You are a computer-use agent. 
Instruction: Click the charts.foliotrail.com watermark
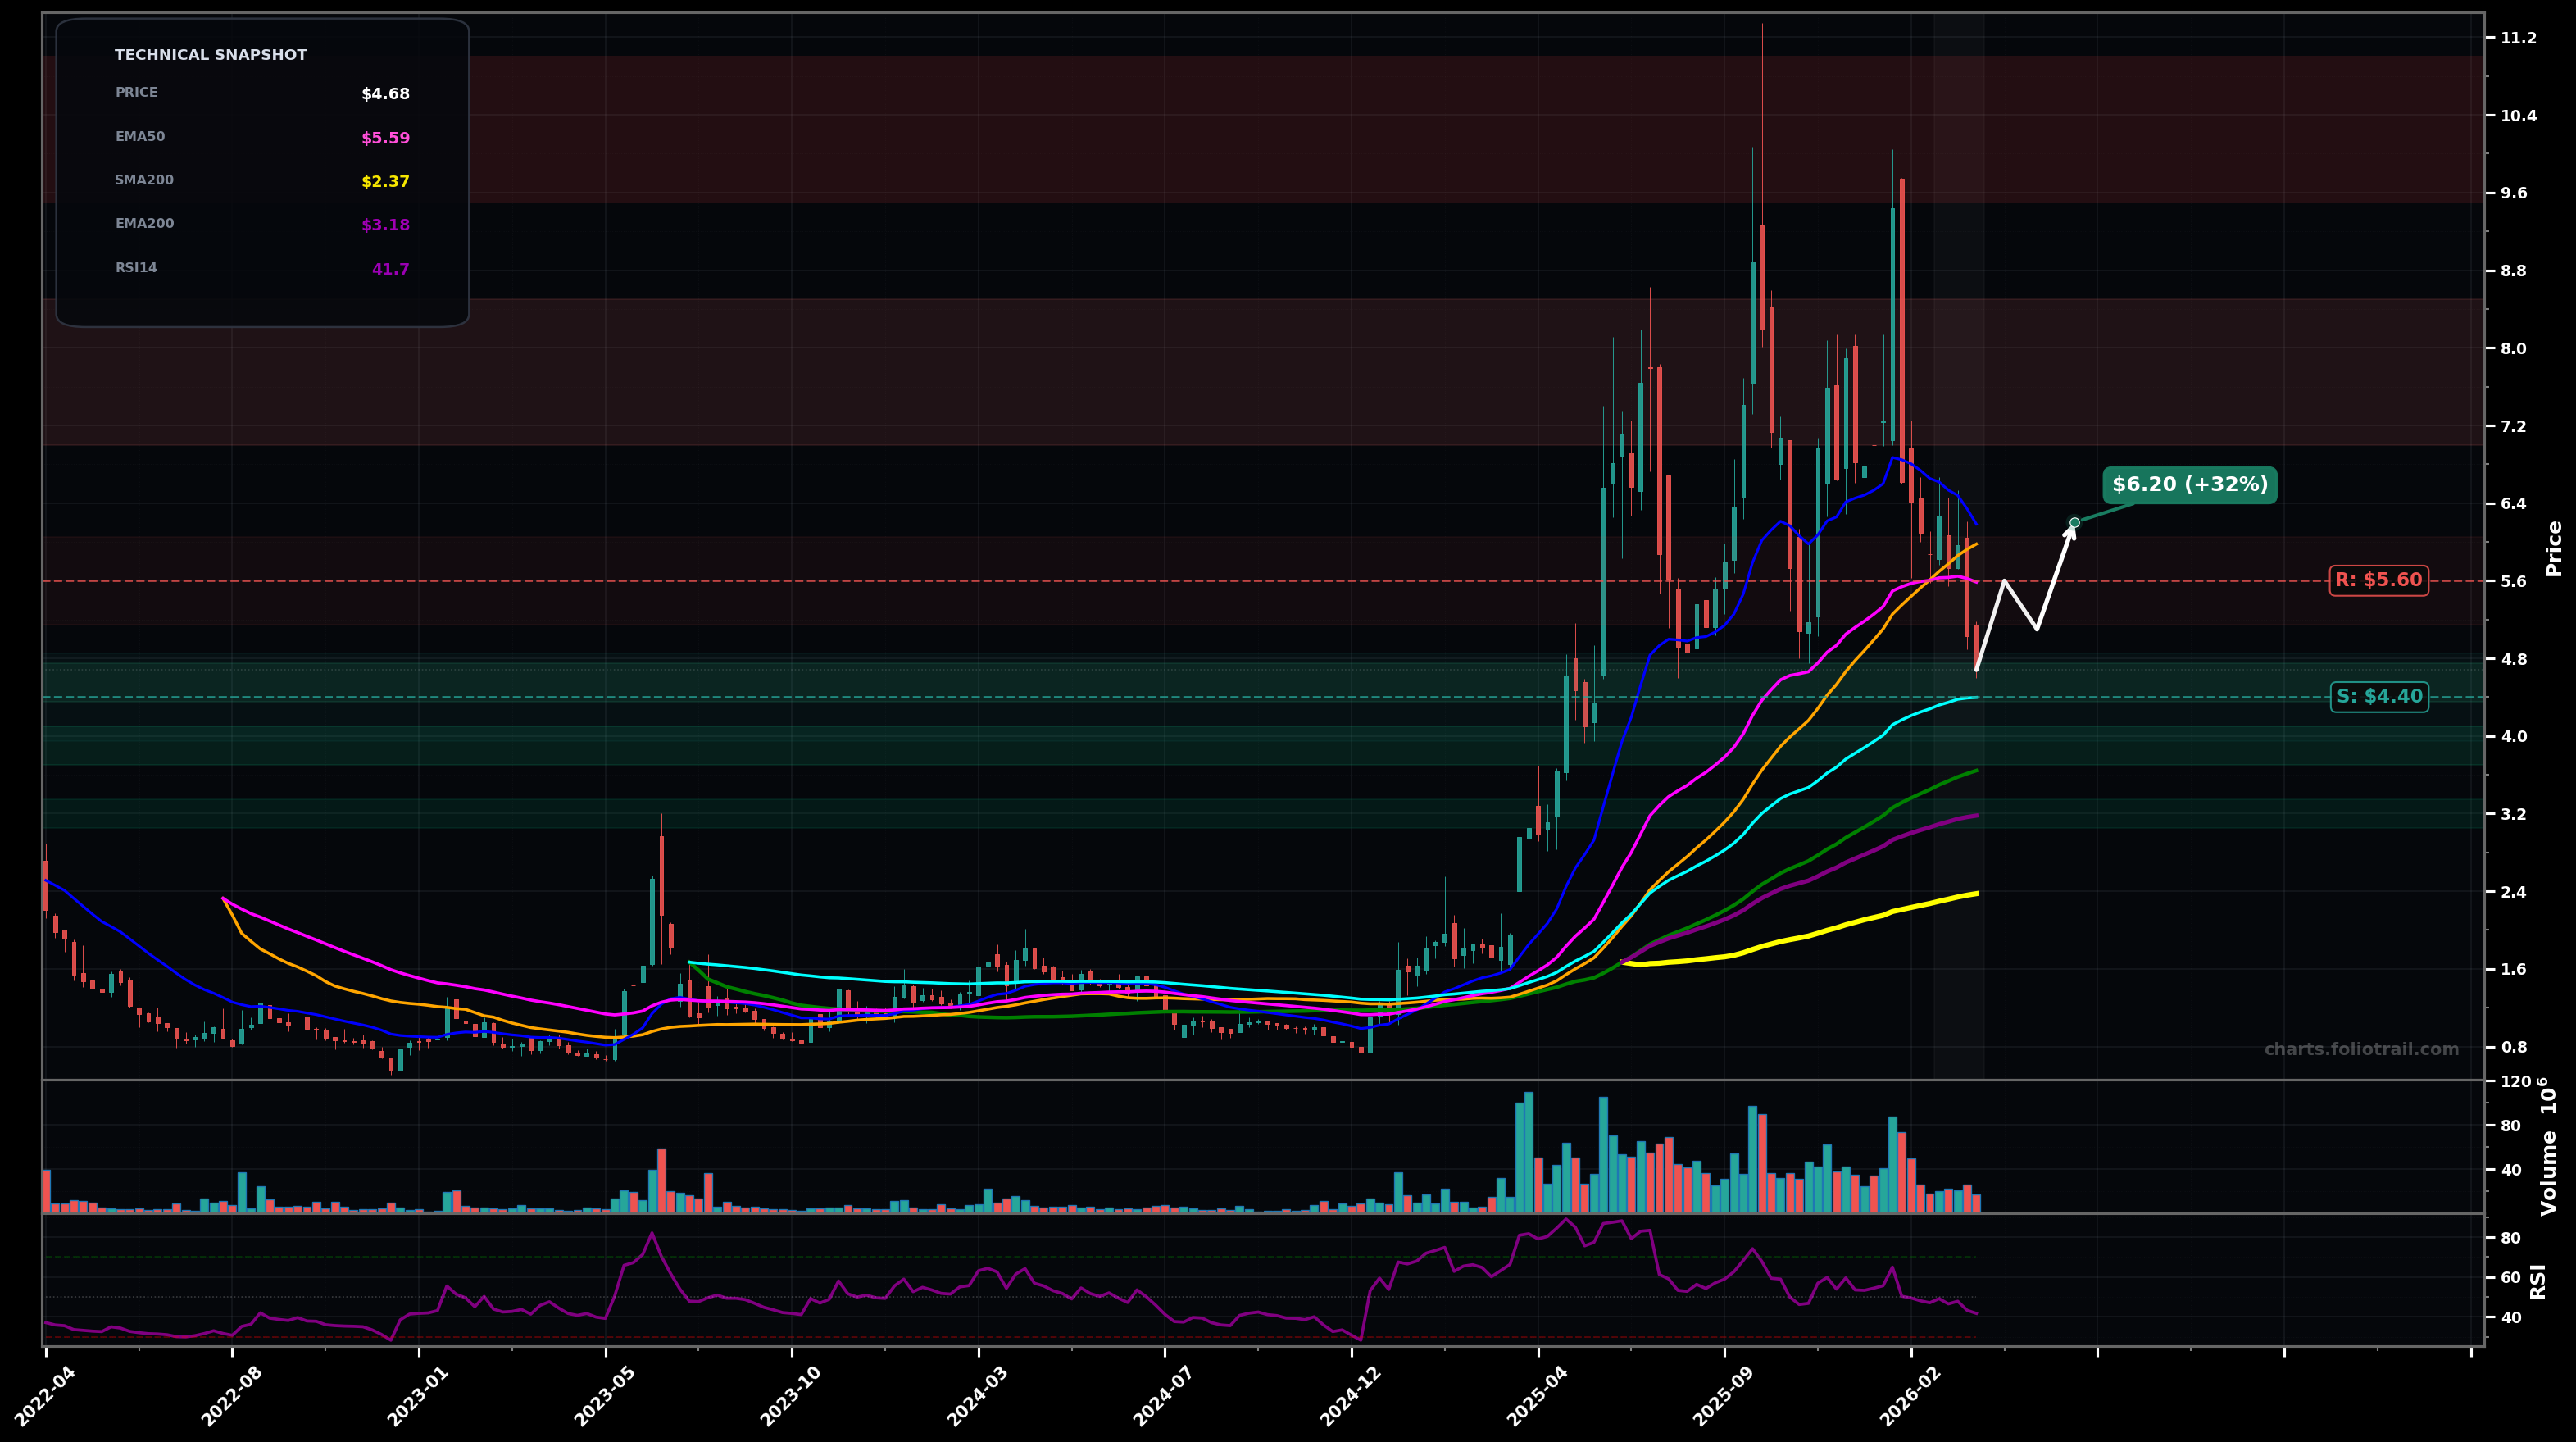tap(2361, 1049)
